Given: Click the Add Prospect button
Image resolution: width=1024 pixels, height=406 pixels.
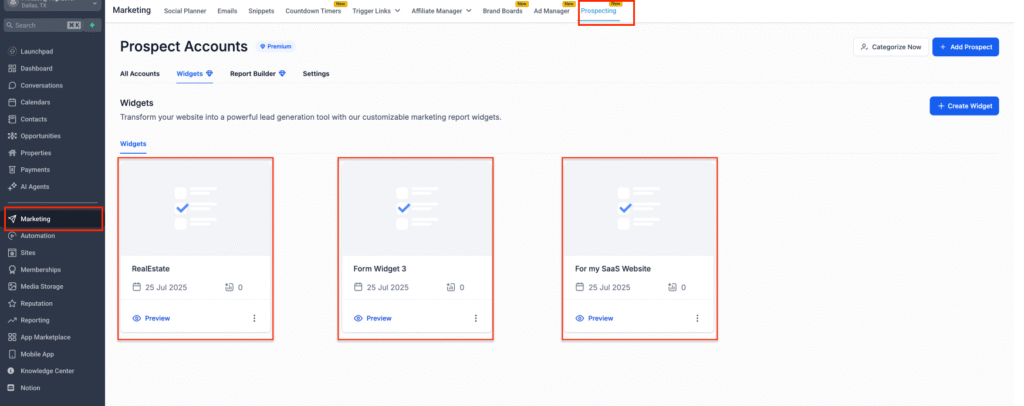Looking at the screenshot, I should (965, 47).
